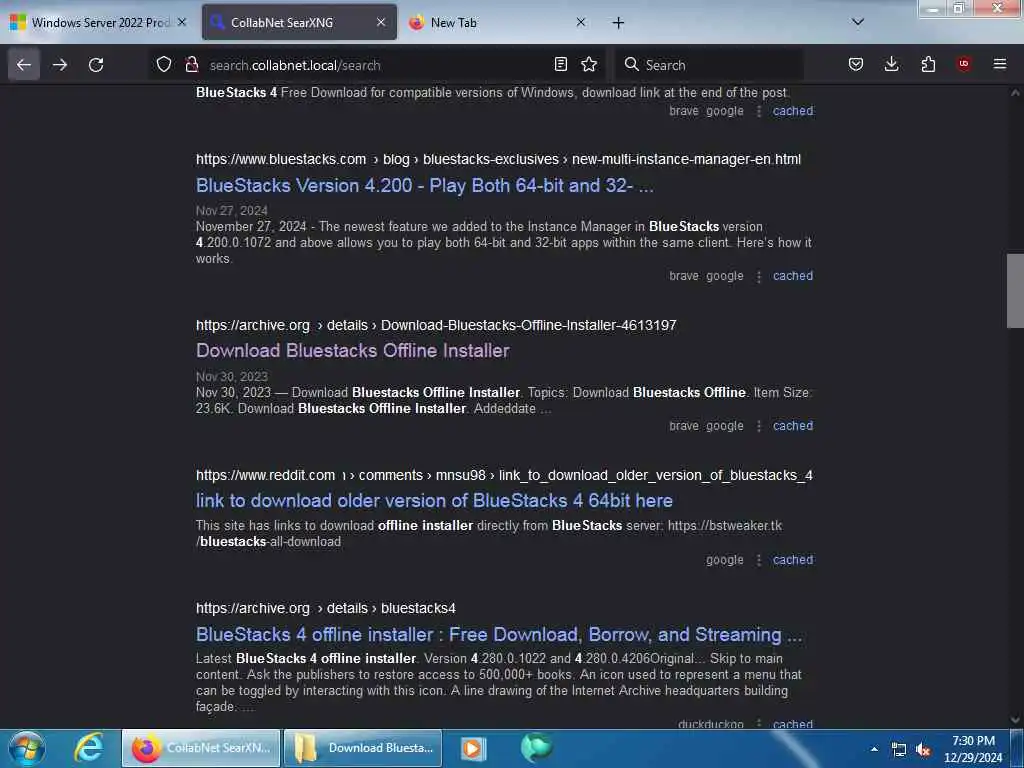Viewport: 1024px width, 768px height.
Task: Click archive.org Download-Bluestacks-Offline-Installer URL
Action: pyautogui.click(x=436, y=325)
